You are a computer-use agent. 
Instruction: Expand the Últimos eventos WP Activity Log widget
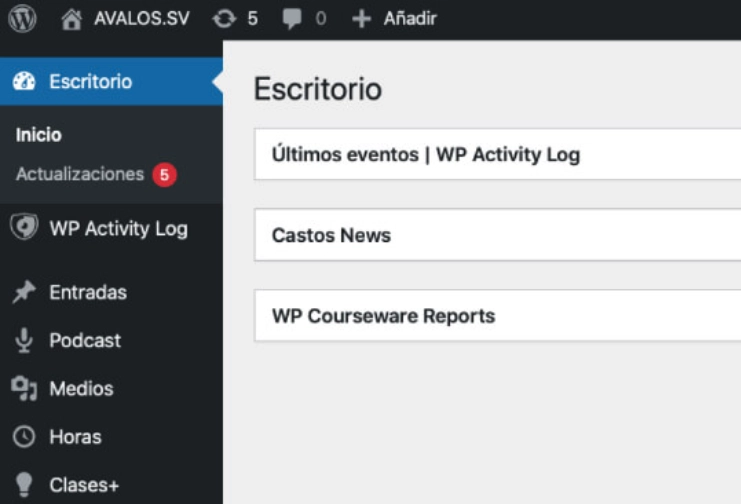pyautogui.click(x=497, y=154)
